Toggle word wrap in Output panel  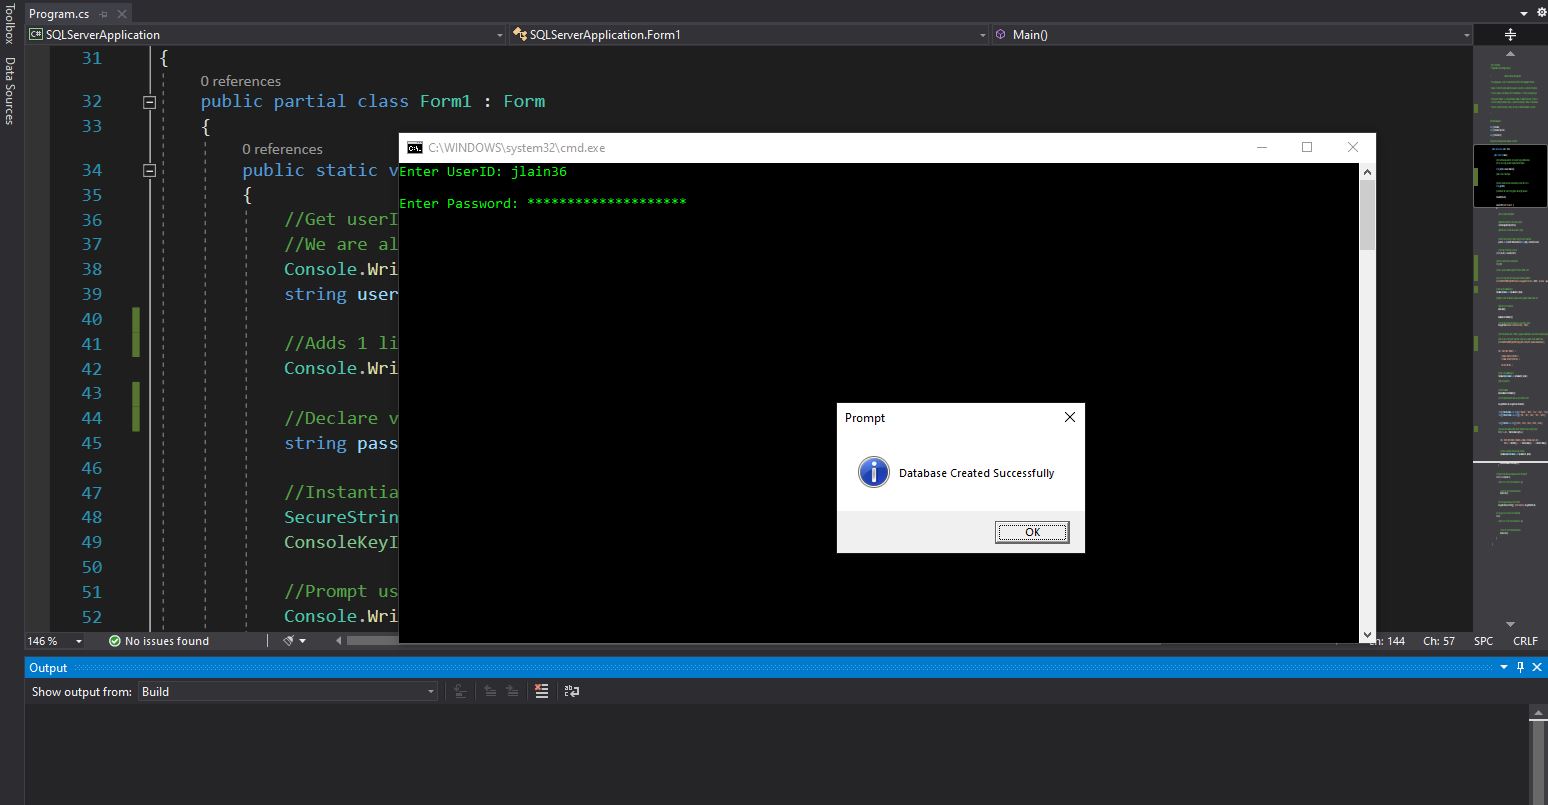(572, 691)
